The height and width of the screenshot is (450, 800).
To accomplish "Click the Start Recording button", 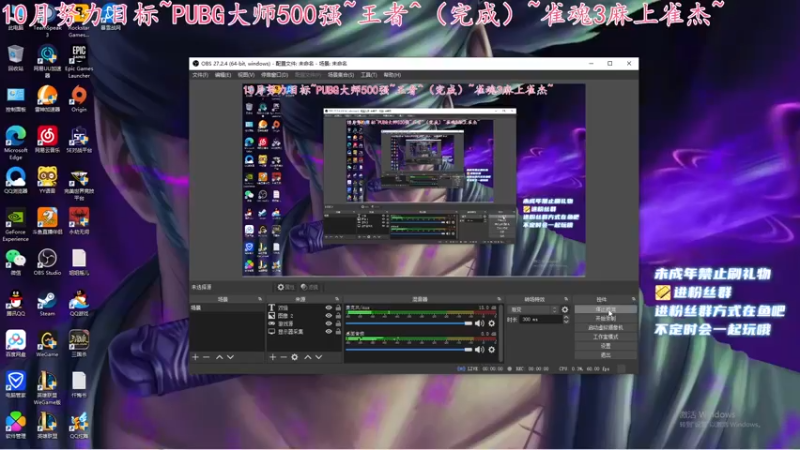I will click(606, 318).
